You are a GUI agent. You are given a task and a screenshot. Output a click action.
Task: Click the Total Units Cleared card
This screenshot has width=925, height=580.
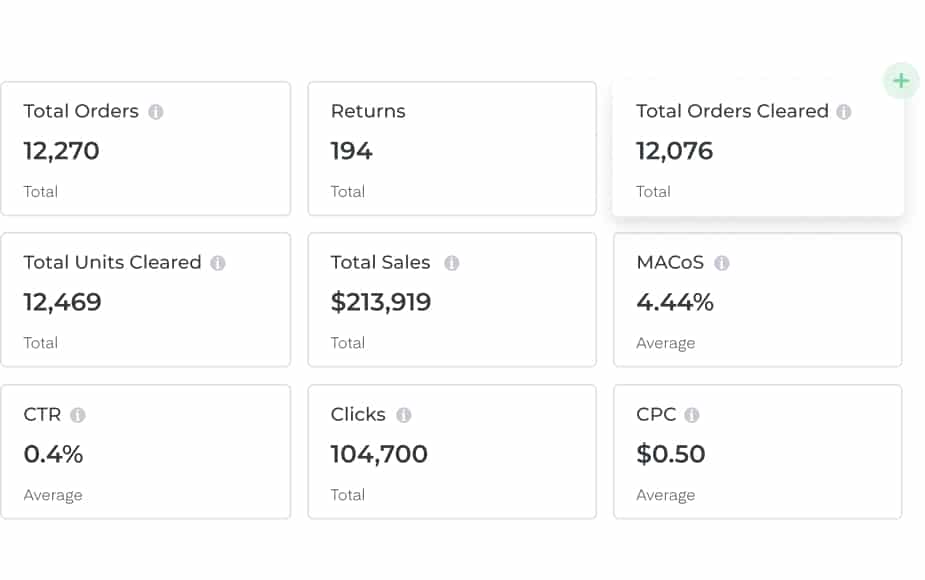pyautogui.click(x=145, y=300)
